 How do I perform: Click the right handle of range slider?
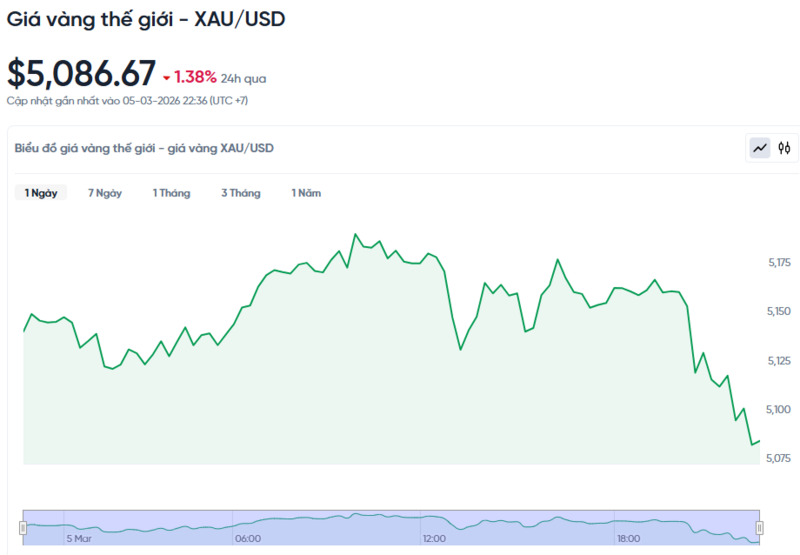[x=759, y=527]
